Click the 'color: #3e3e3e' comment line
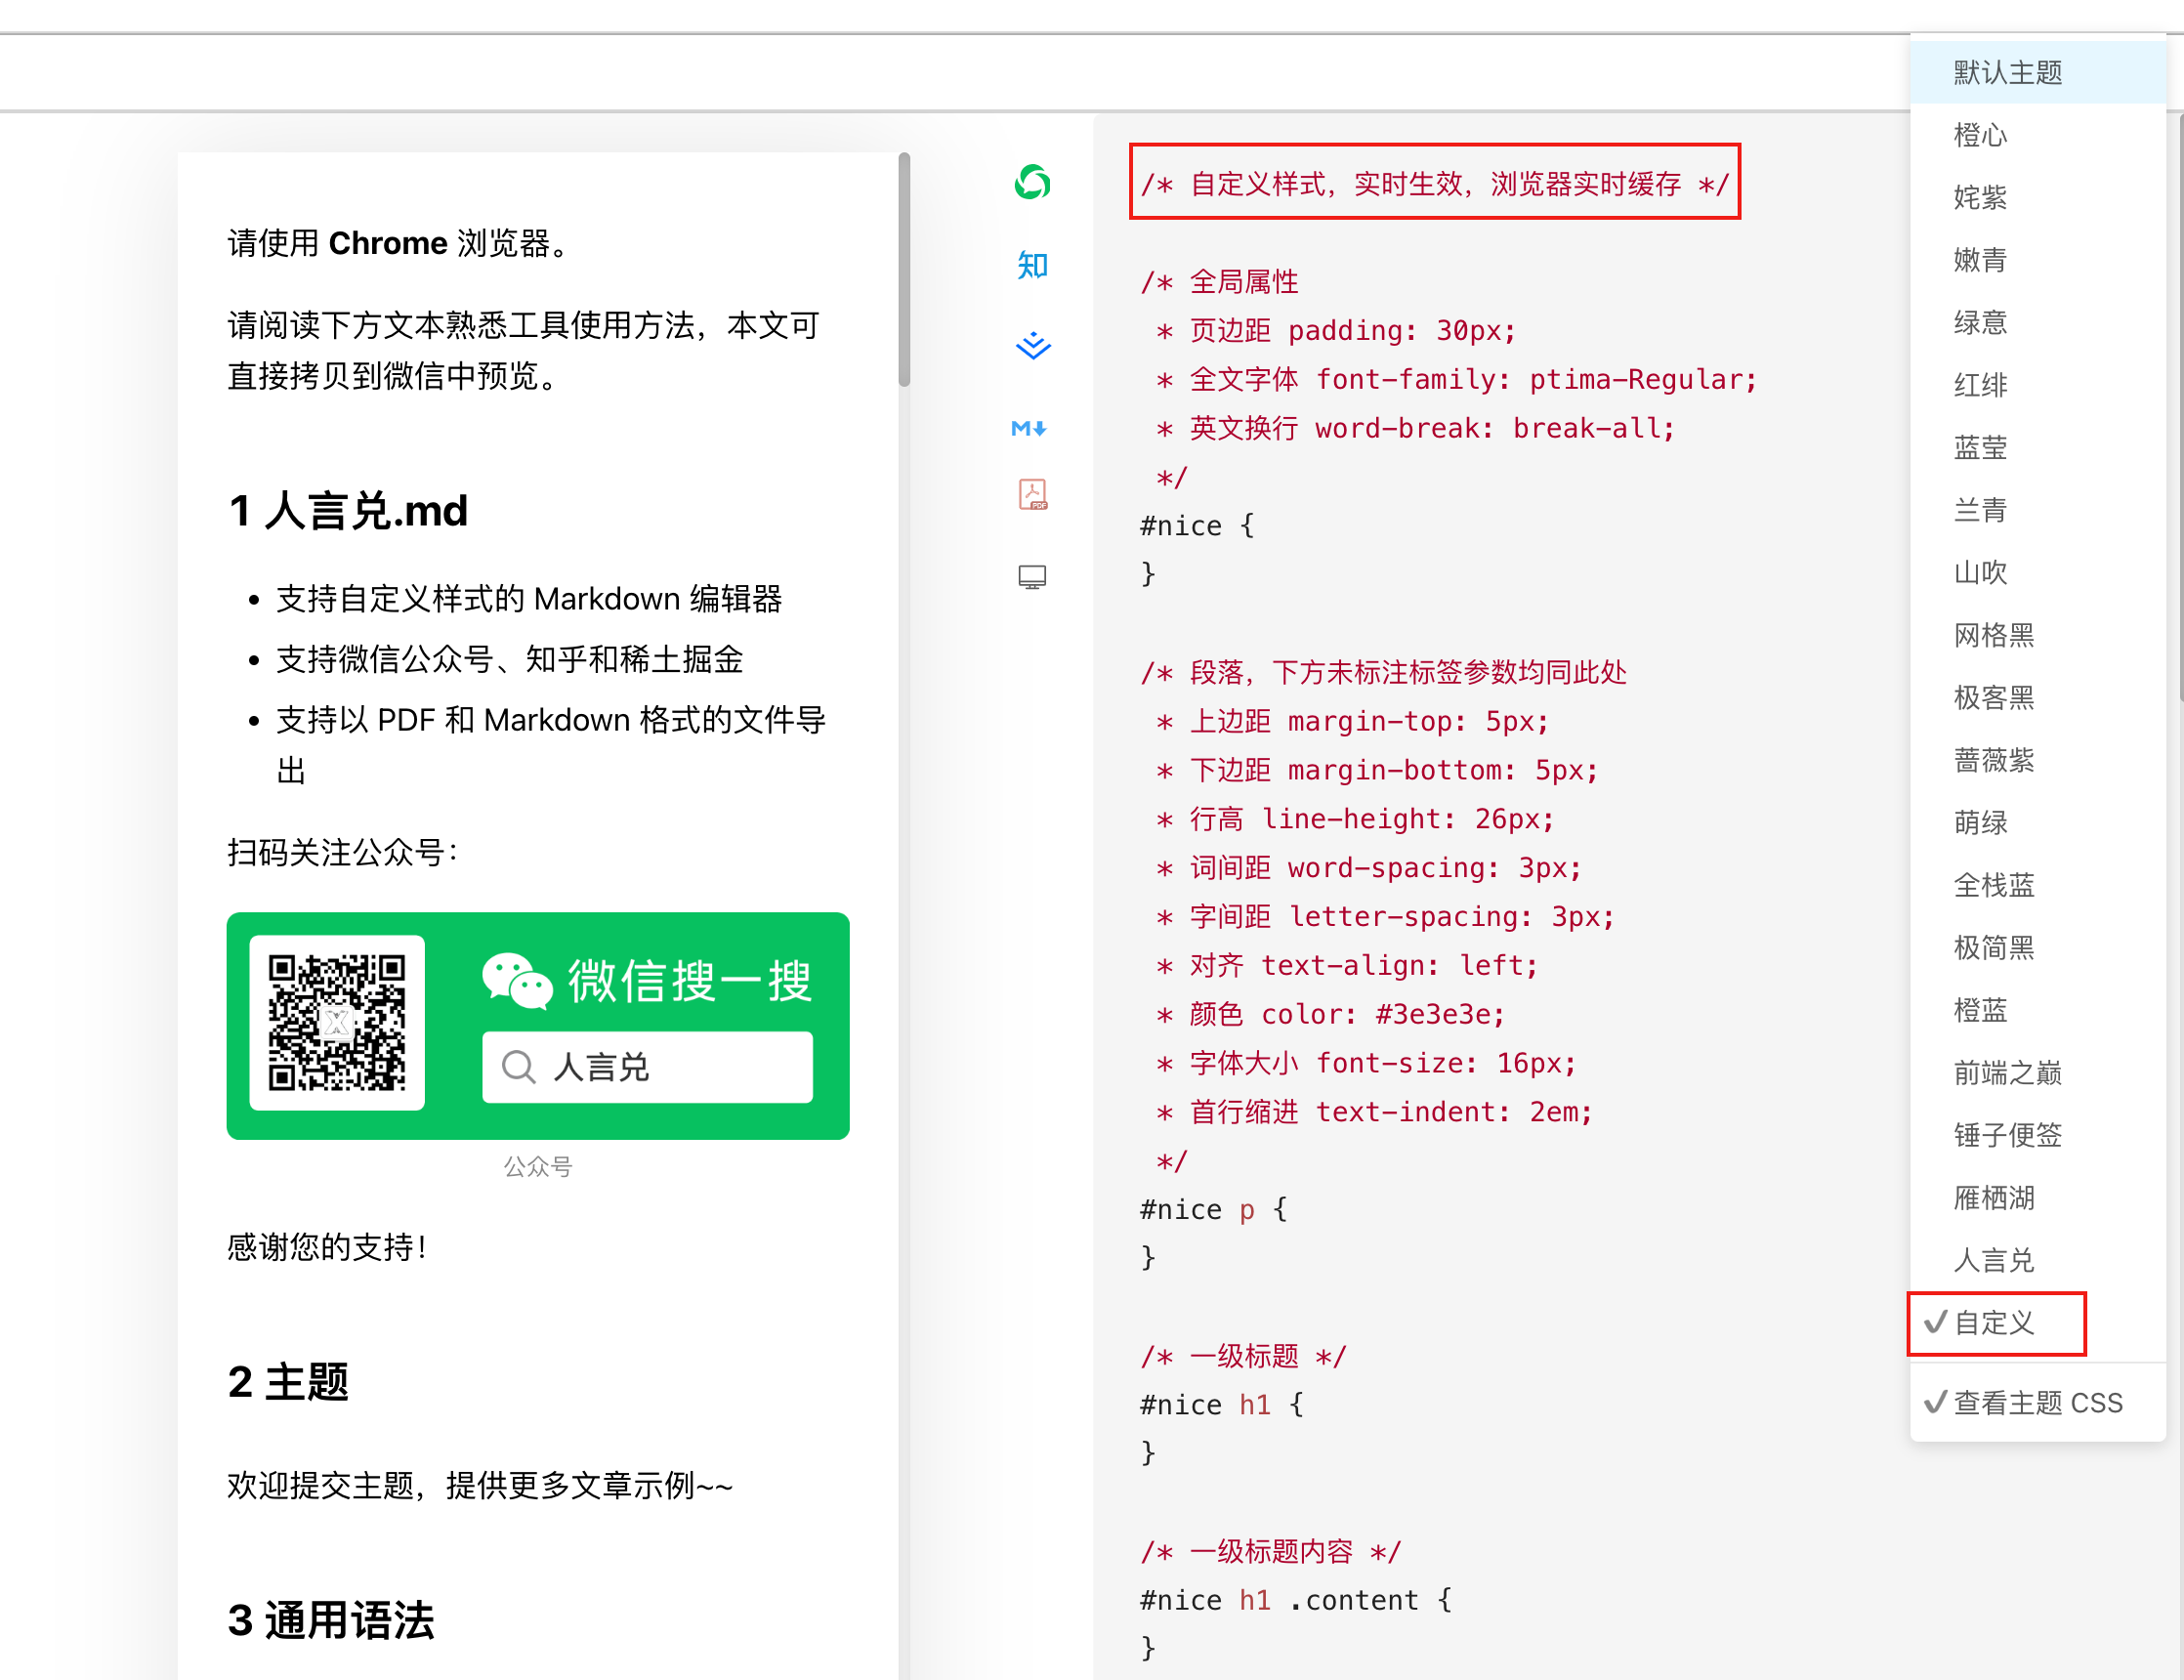This screenshot has height=1680, width=2184. tap(1330, 1014)
